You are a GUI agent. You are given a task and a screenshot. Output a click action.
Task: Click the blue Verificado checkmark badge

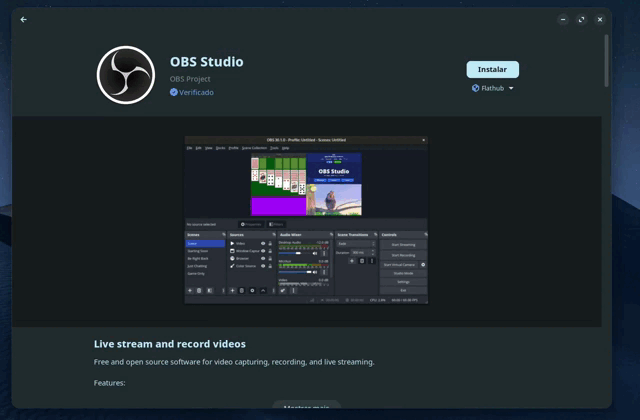[x=174, y=92]
